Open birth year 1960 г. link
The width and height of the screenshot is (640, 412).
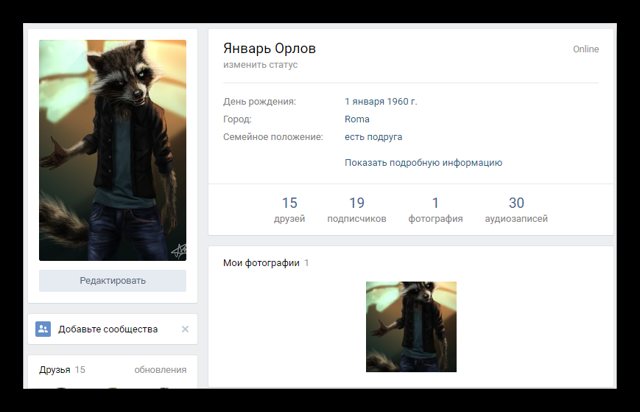pyautogui.click(x=402, y=101)
